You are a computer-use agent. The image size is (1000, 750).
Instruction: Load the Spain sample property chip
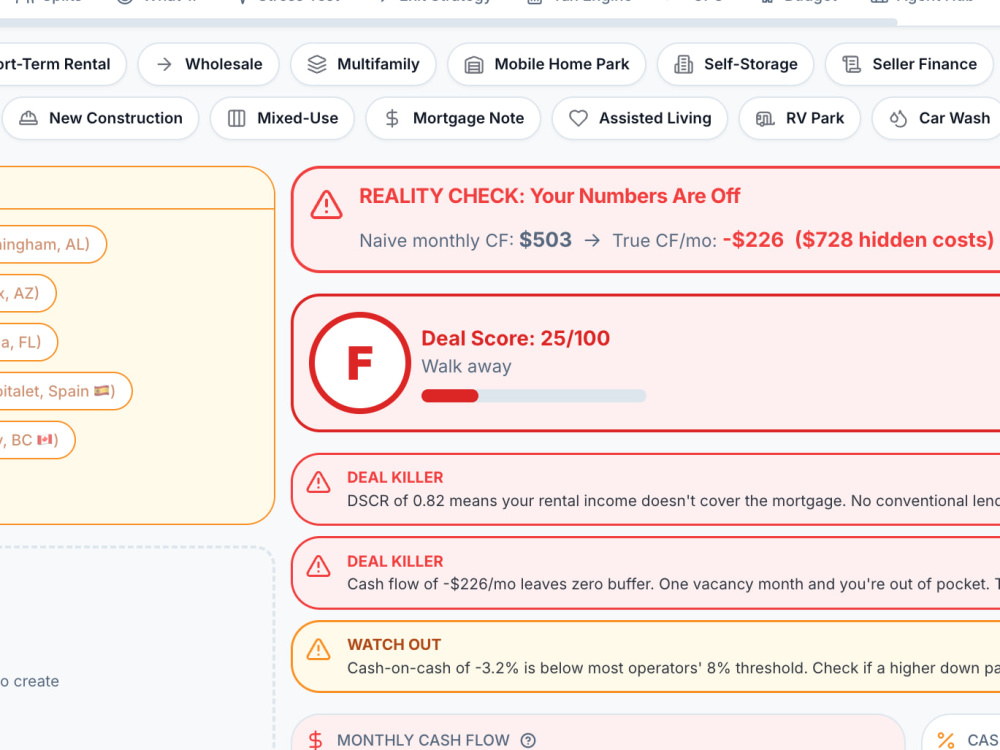pos(64,391)
